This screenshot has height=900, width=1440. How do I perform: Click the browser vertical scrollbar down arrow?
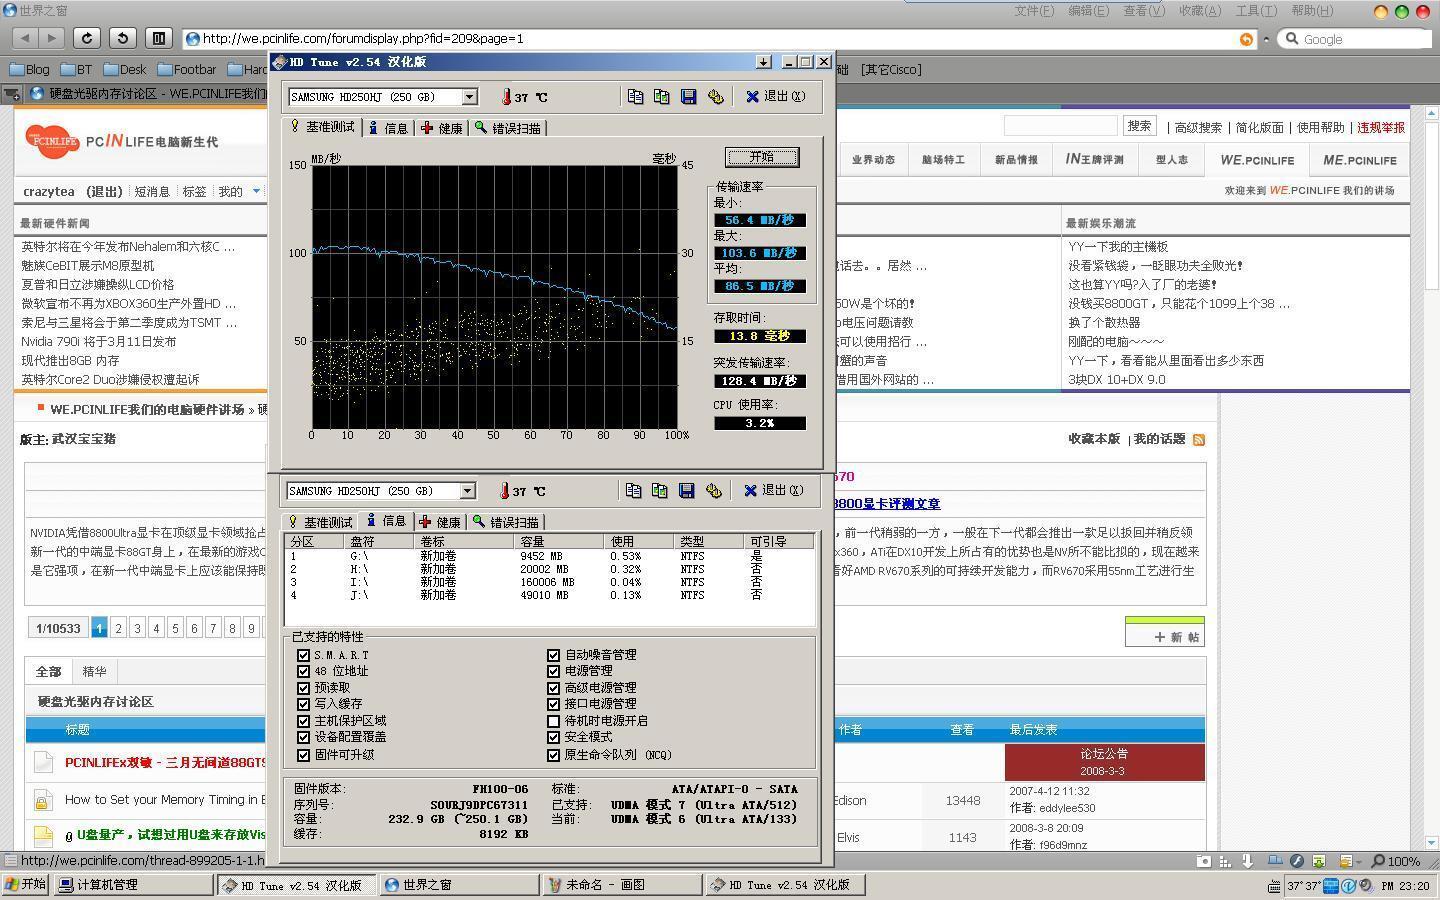(1431, 843)
